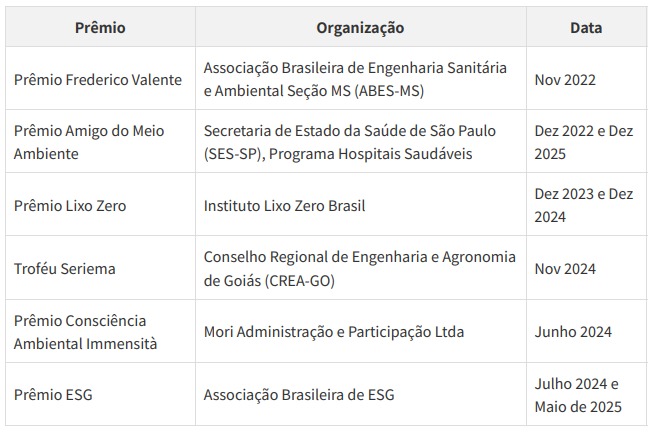
Task: Click the Organização column header
Action: (x=360, y=28)
